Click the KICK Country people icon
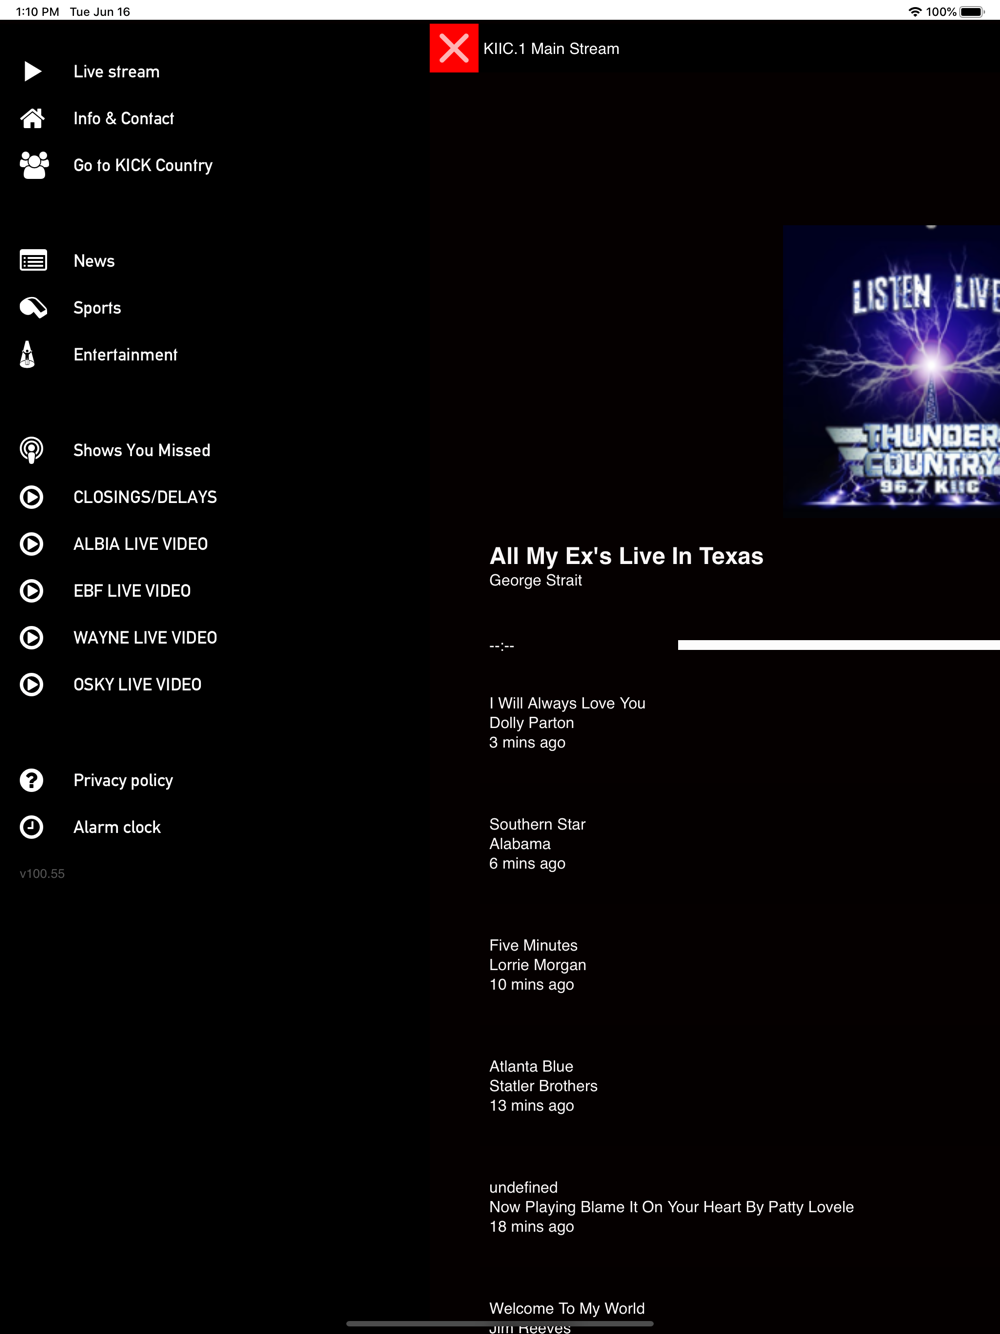 (x=34, y=165)
